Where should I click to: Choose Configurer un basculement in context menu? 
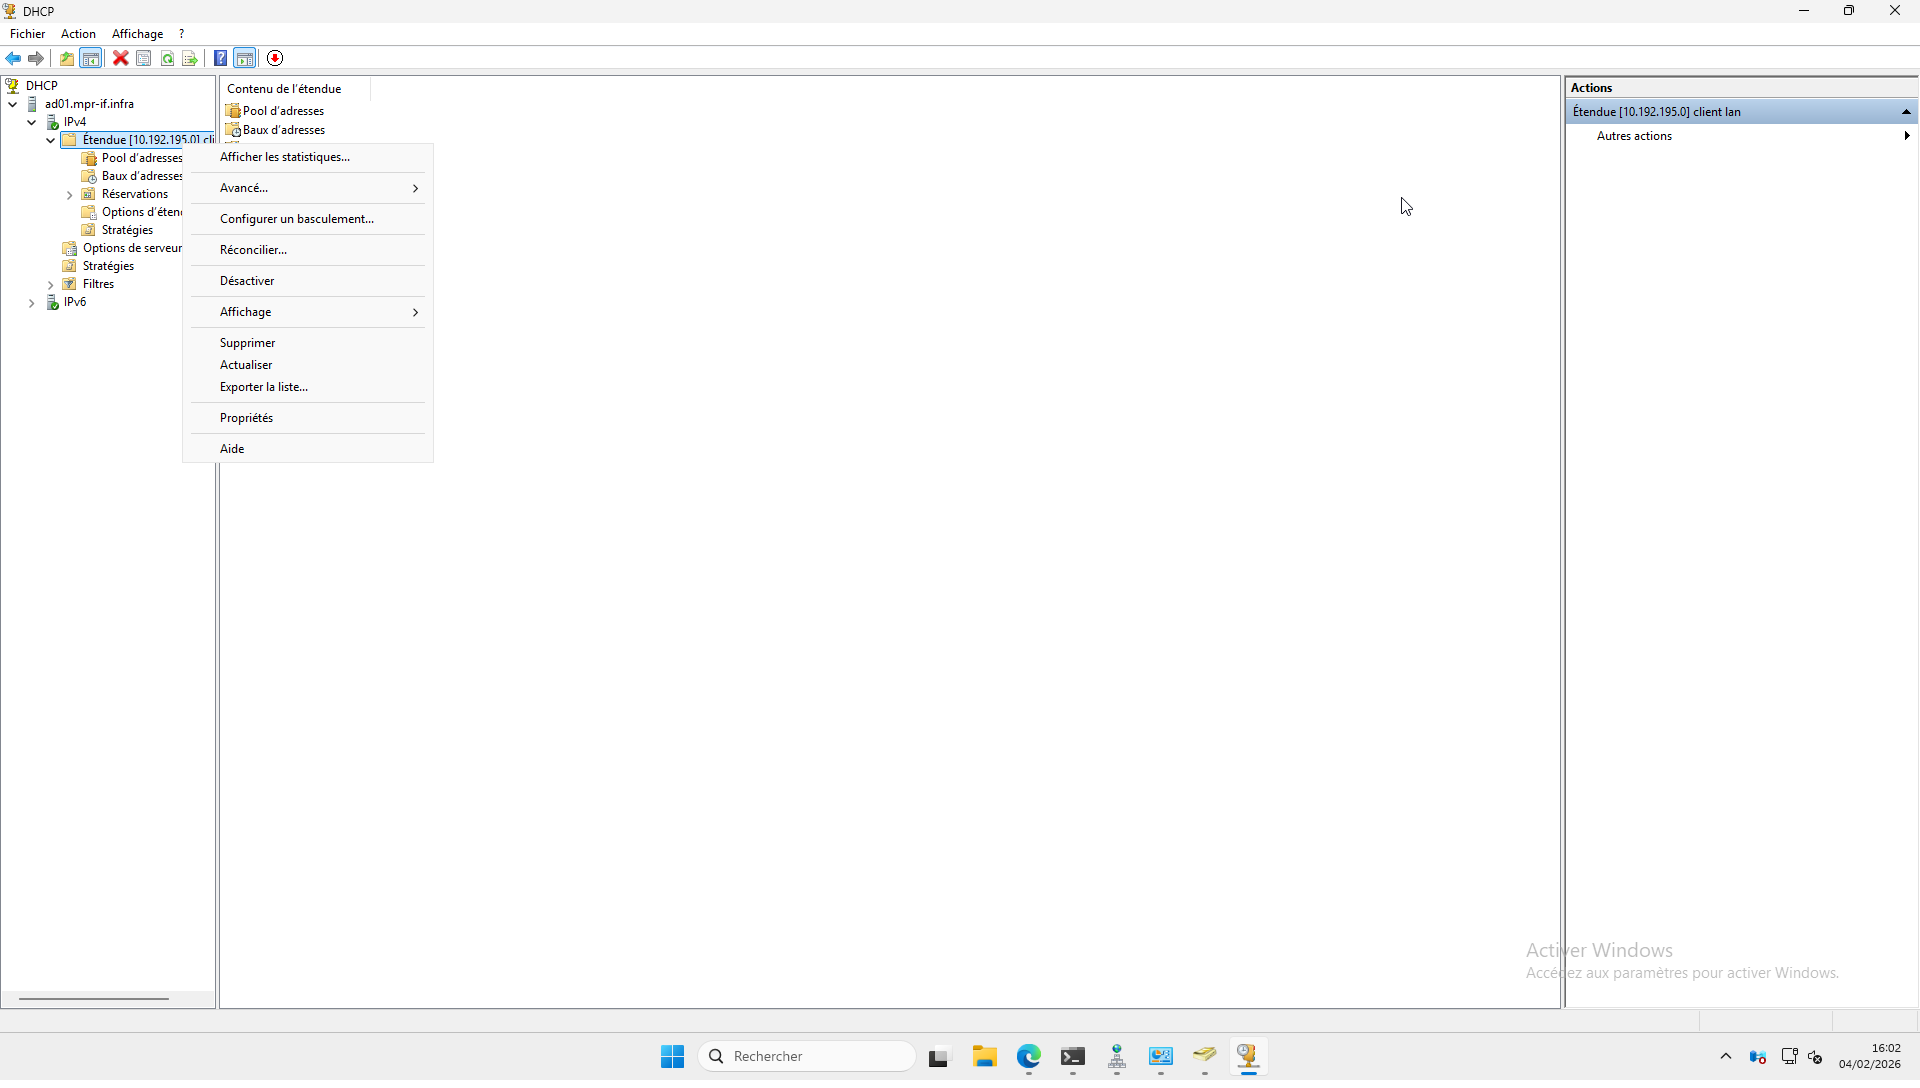(x=296, y=219)
